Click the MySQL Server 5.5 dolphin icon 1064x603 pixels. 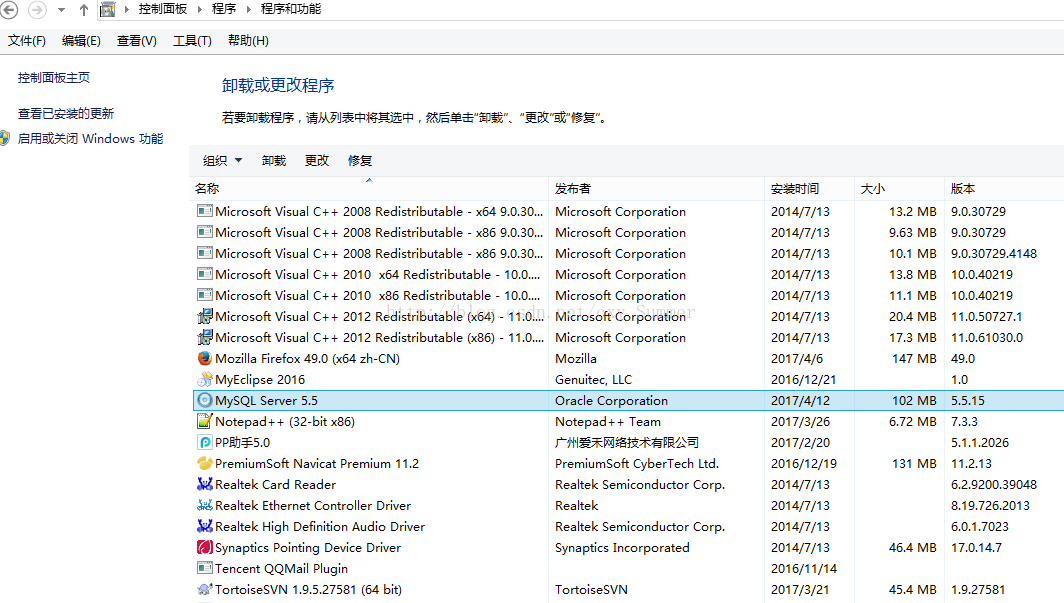click(203, 400)
